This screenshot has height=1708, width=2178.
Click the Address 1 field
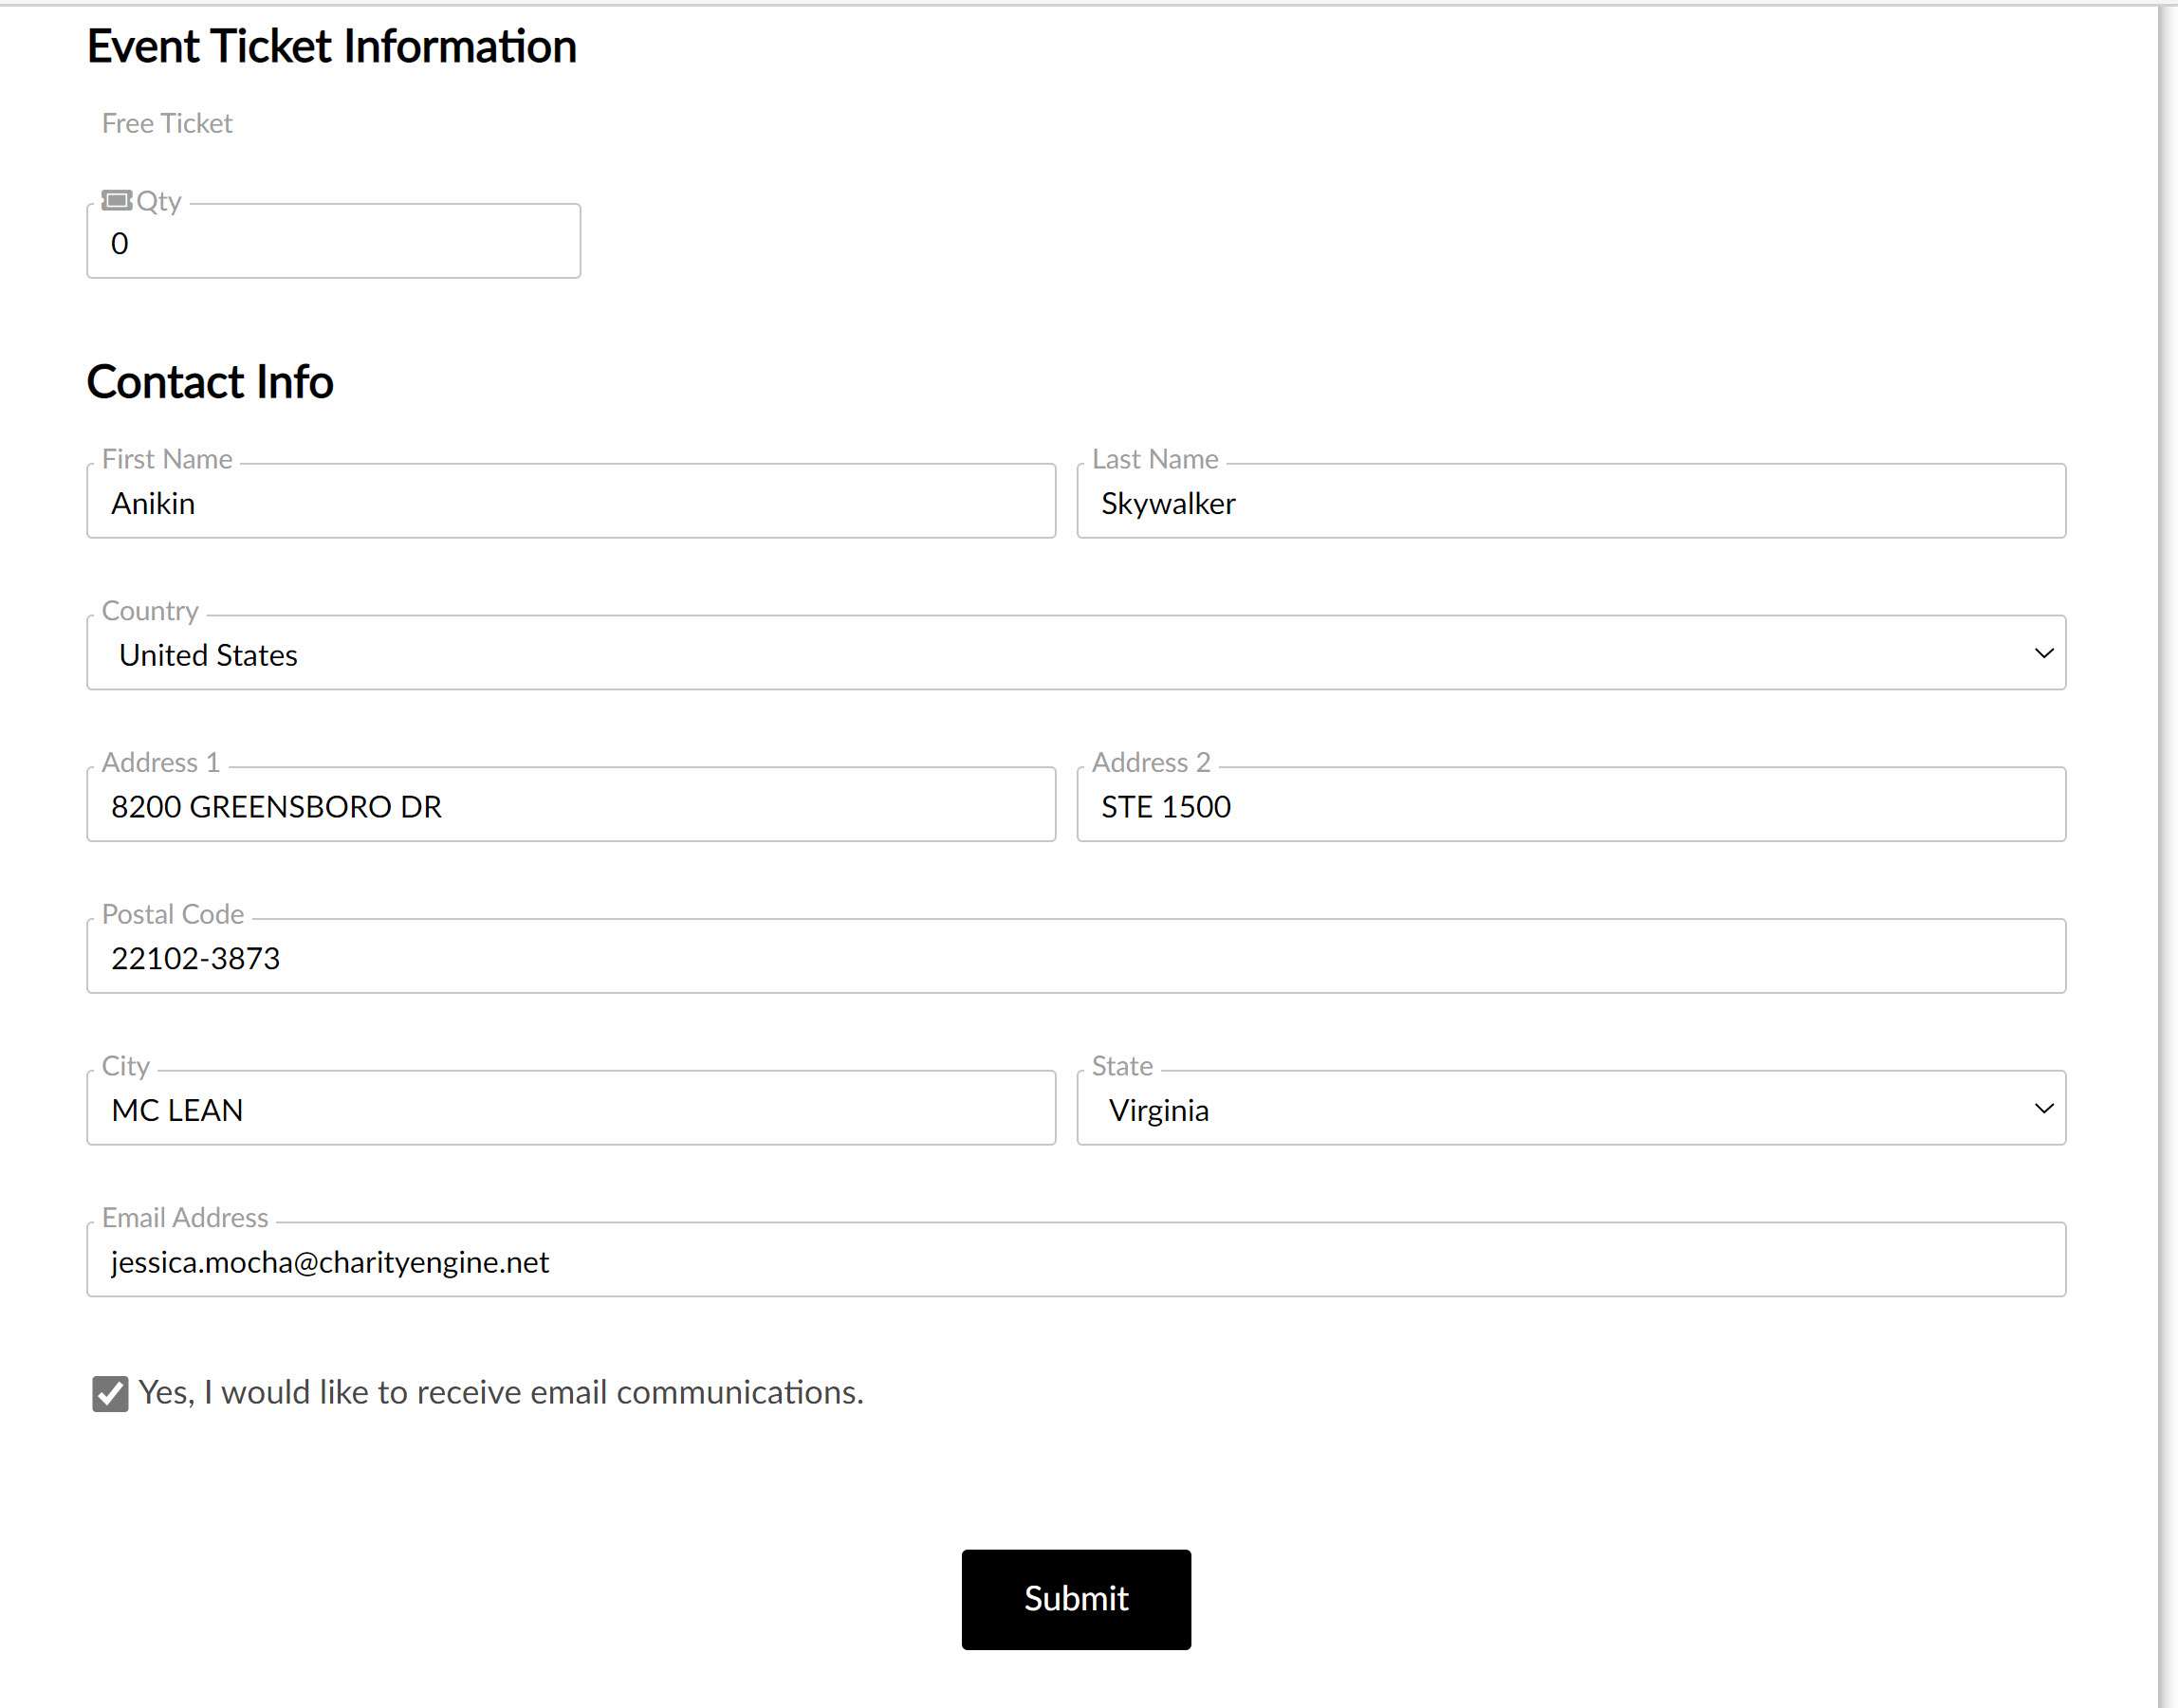pyautogui.click(x=571, y=805)
